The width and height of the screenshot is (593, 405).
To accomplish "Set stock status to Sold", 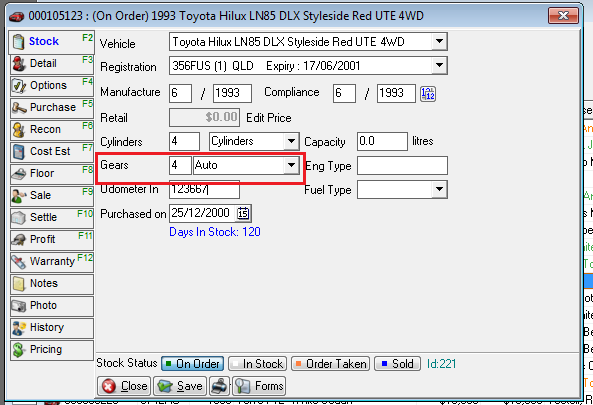I will [397, 364].
